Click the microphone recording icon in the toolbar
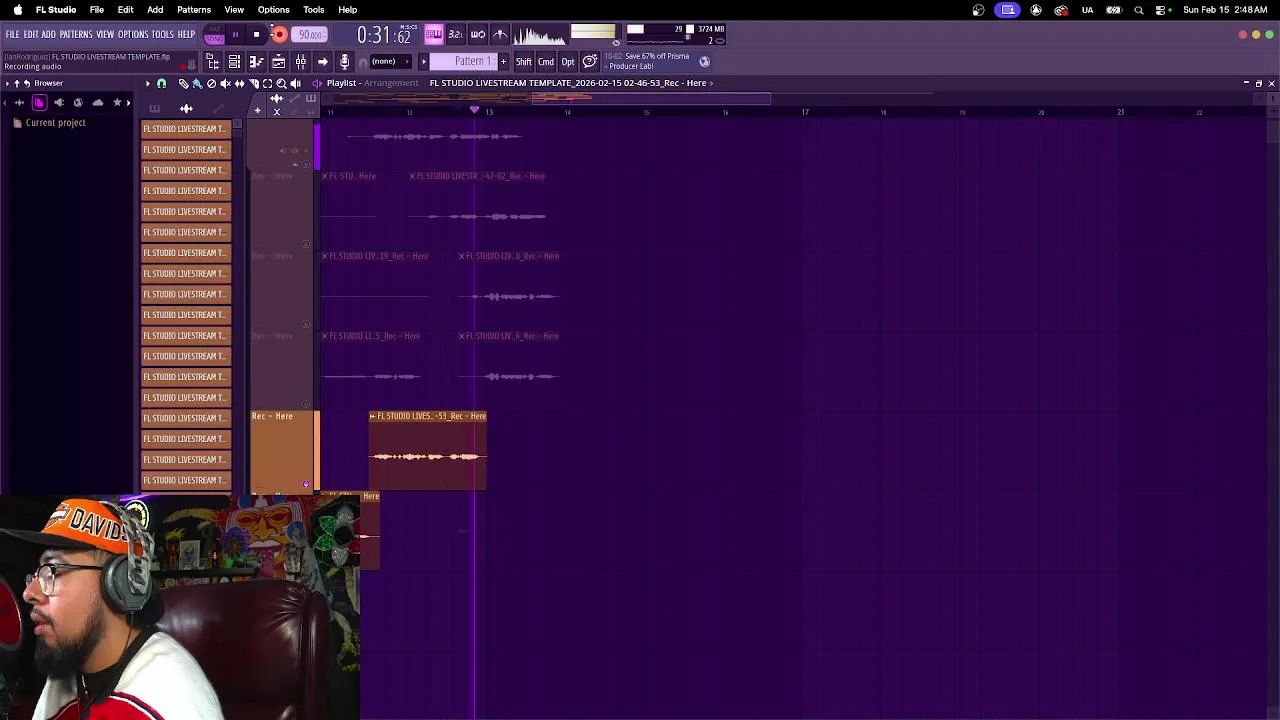This screenshot has width=1280, height=720. tap(345, 62)
